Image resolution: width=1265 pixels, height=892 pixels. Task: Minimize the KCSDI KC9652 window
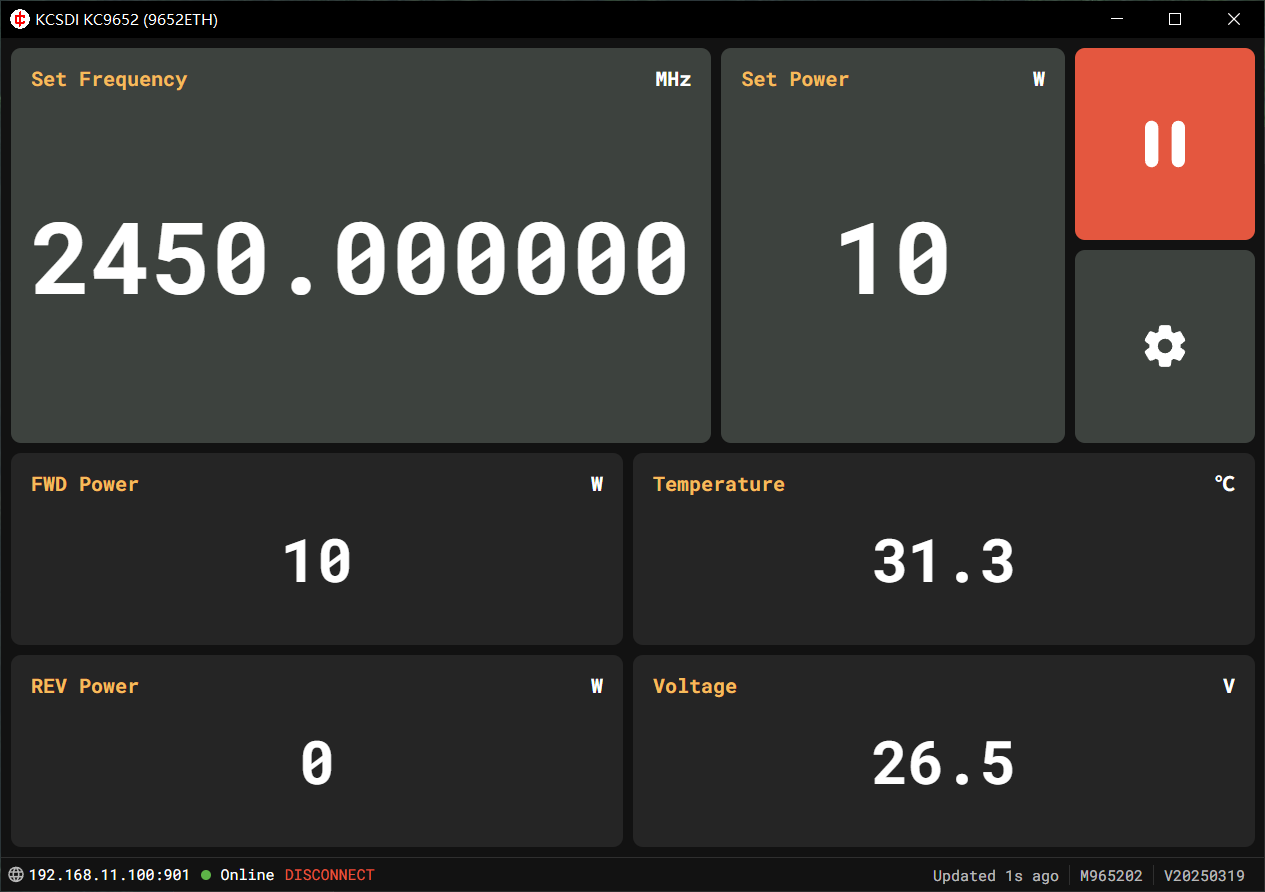1116,19
